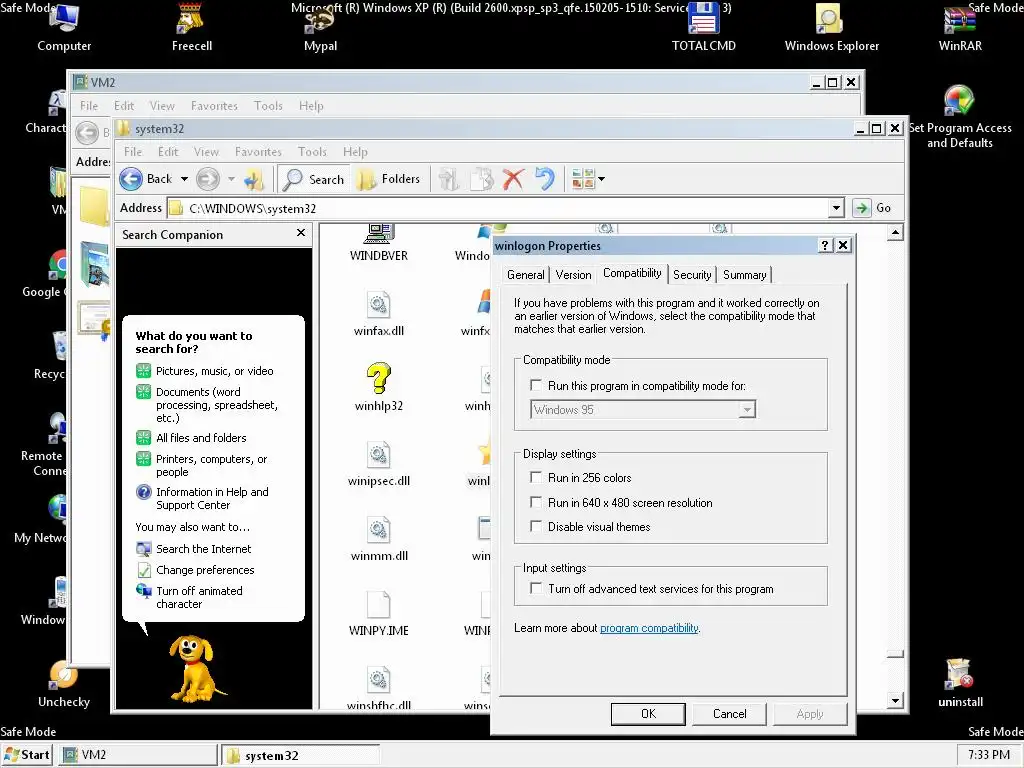This screenshot has height=768, width=1024.
Task: Click the red Delete X toolbar icon
Action: pyautogui.click(x=513, y=179)
